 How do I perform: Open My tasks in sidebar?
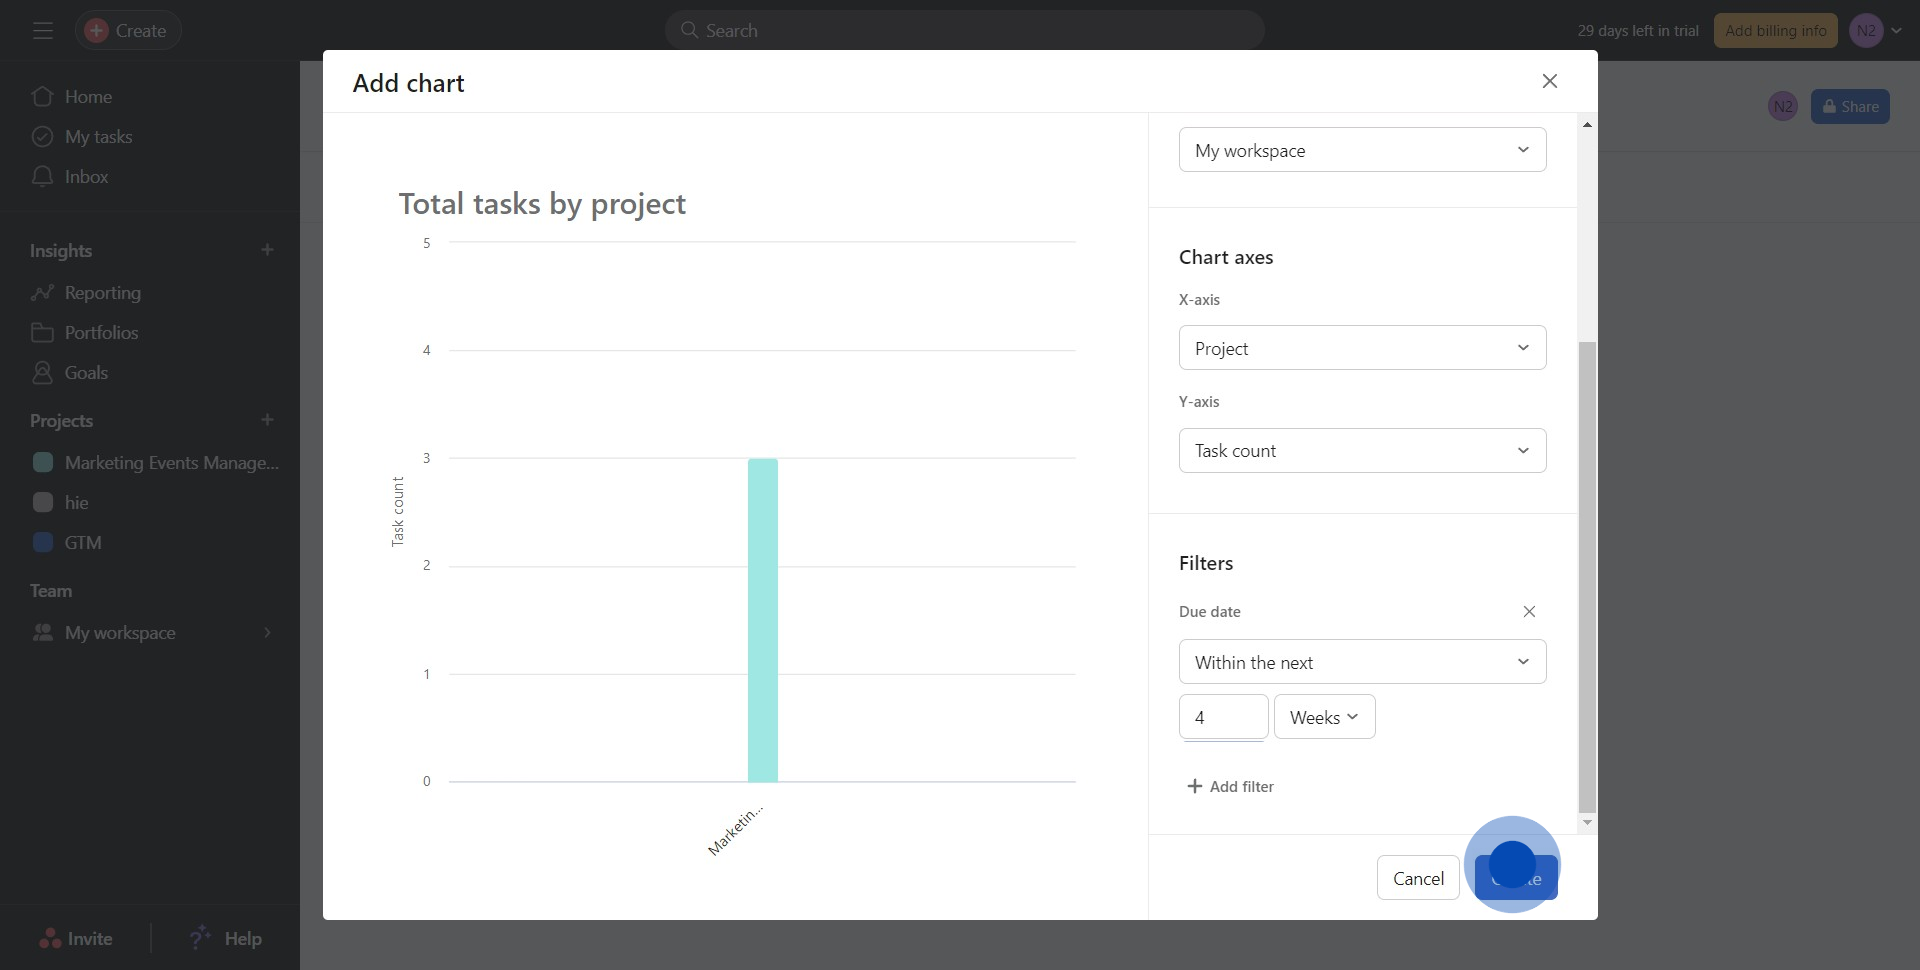98,137
